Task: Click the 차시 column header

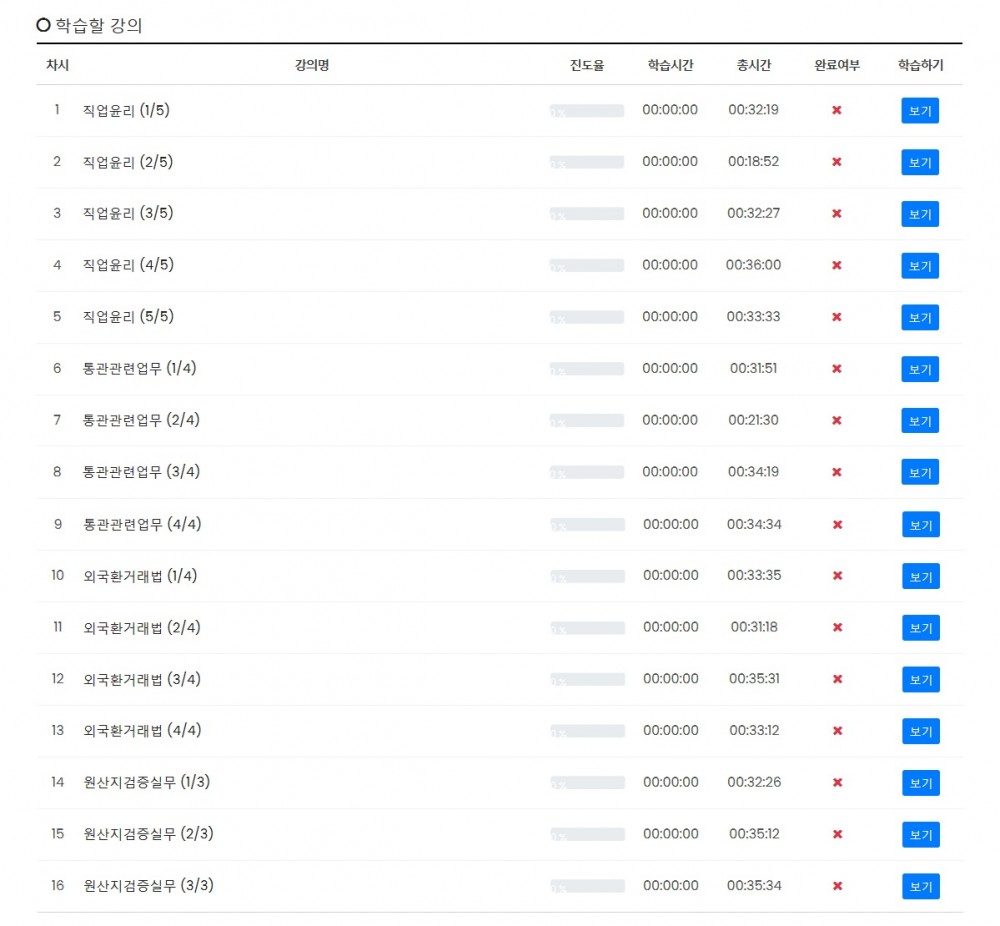Action: [57, 65]
